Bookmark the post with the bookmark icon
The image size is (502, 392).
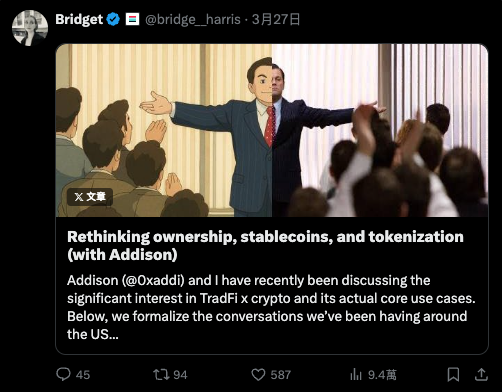tap(453, 375)
